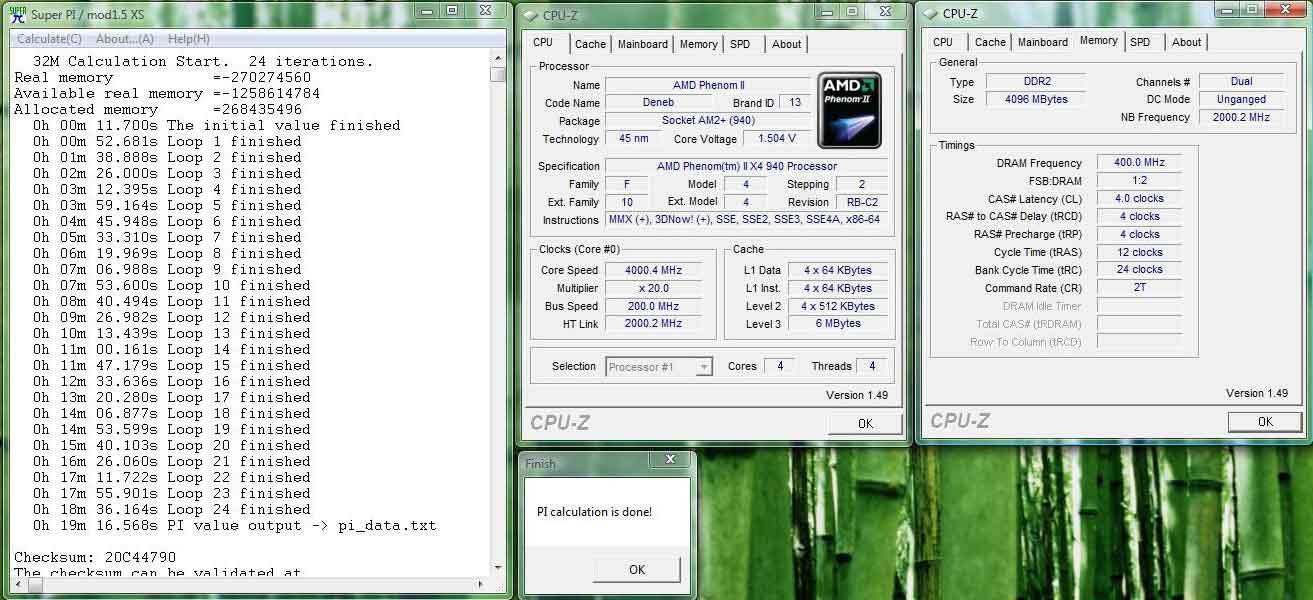The image size is (1313, 600).
Task: Select Mainboard tab in CPU-Z memory window
Action: [1043, 42]
